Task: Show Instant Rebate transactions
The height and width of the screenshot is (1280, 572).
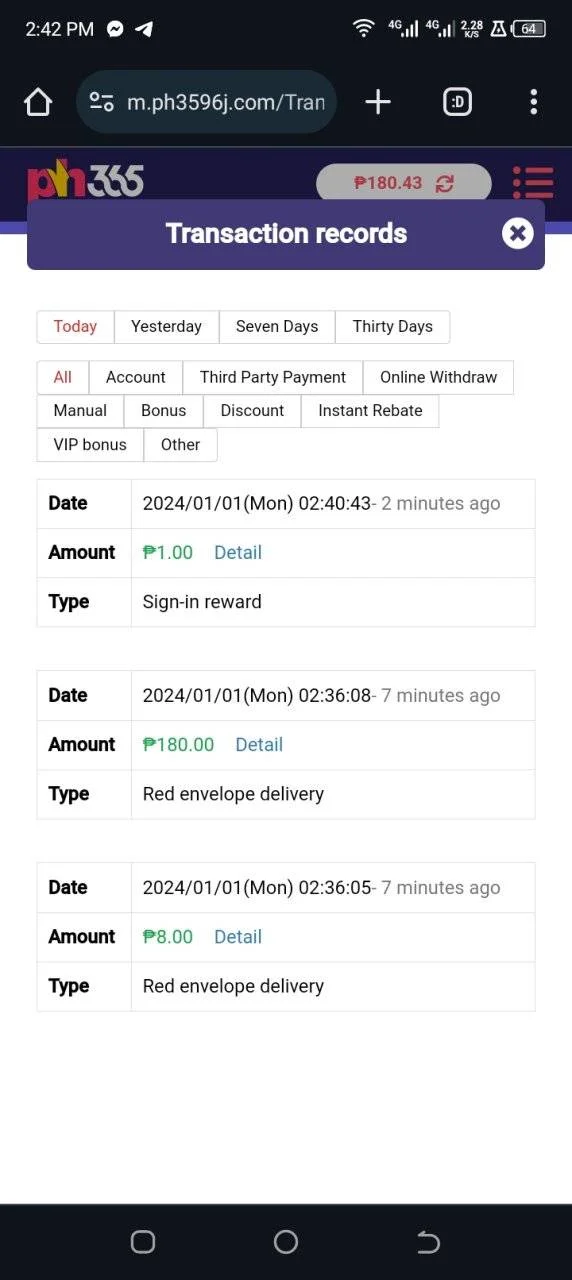Action: pyautogui.click(x=370, y=411)
